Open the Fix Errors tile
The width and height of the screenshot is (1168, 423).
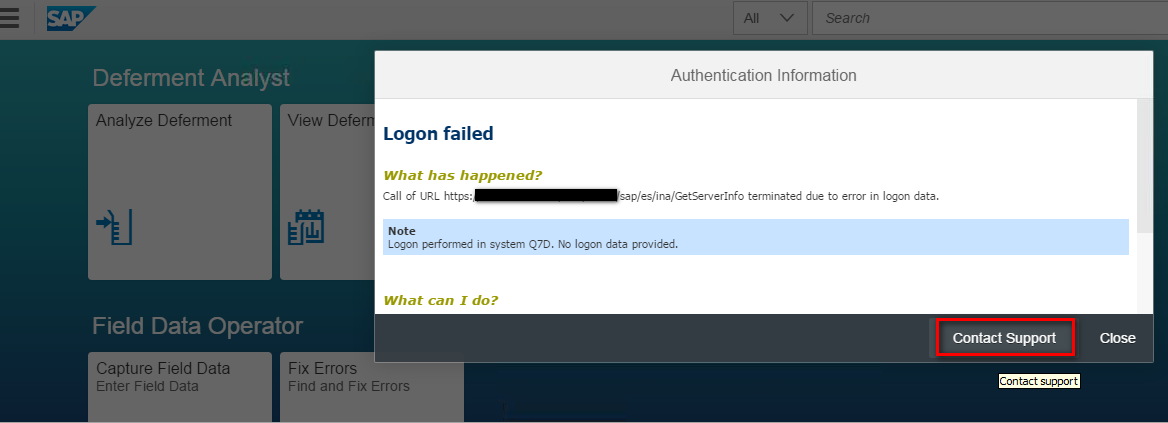372,387
